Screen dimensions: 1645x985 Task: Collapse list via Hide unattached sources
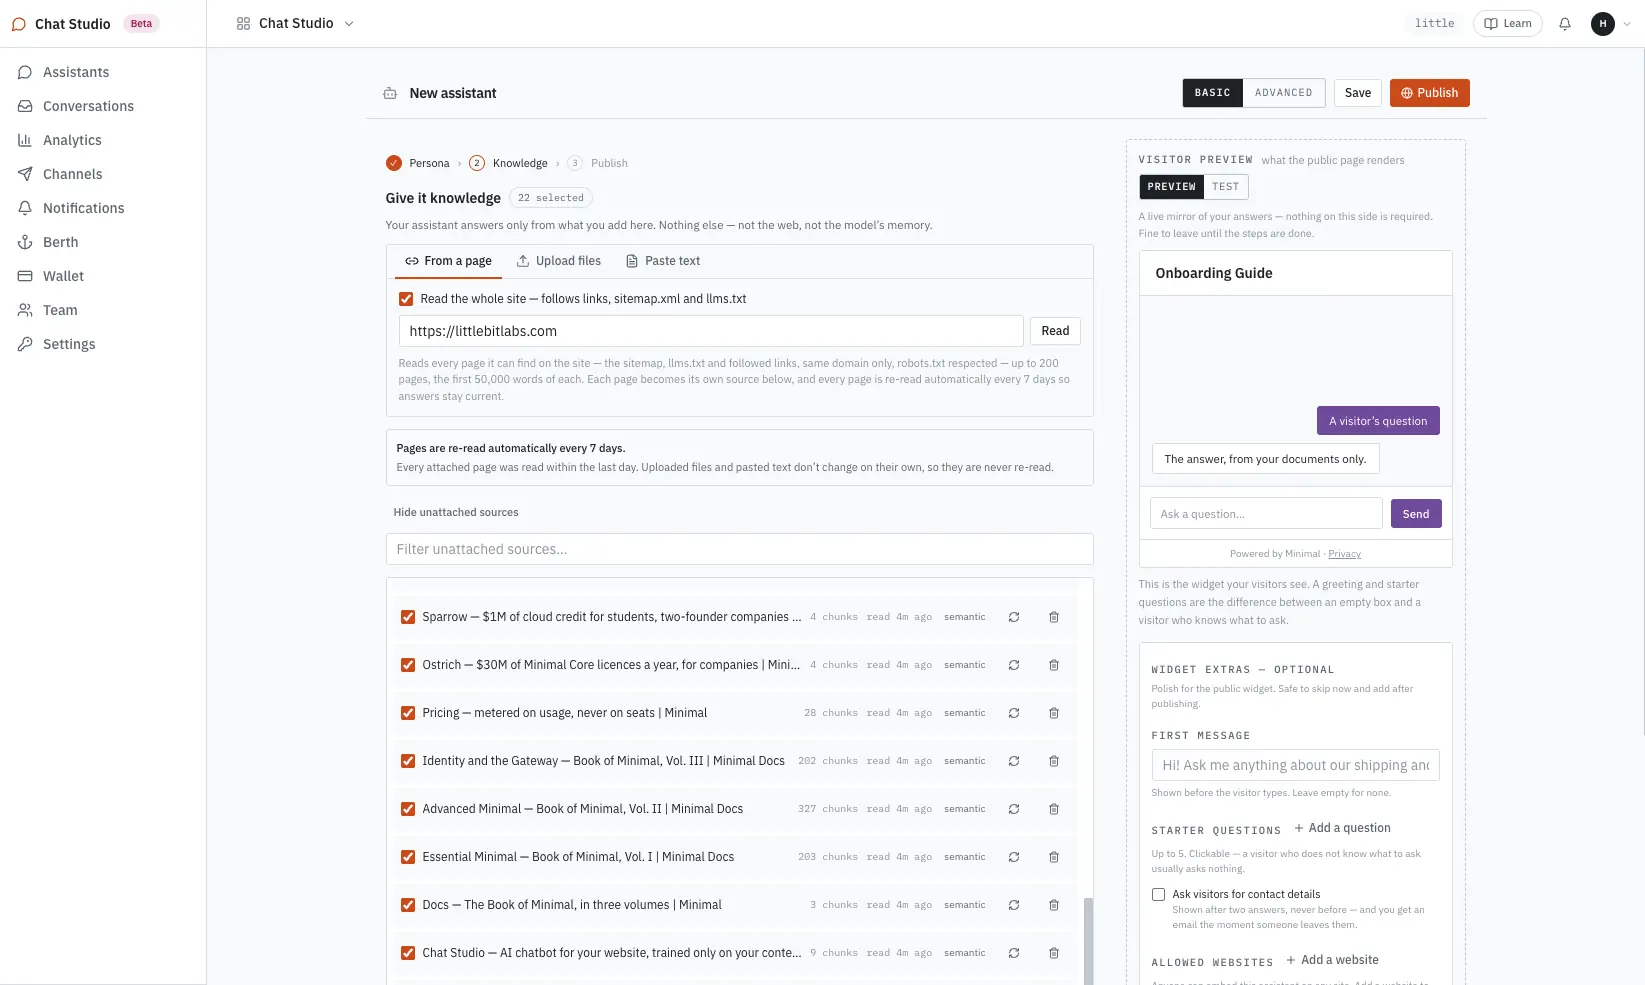pyautogui.click(x=456, y=512)
